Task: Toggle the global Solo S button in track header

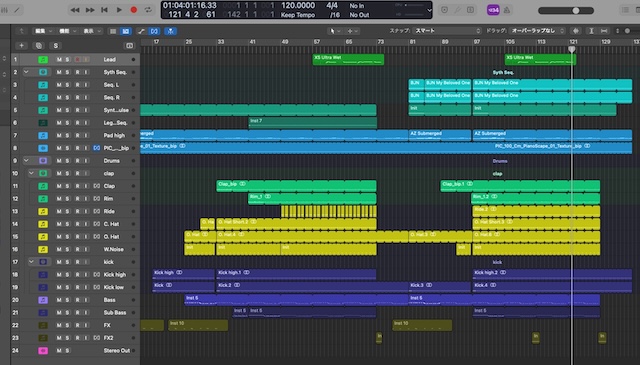Action: (56, 46)
